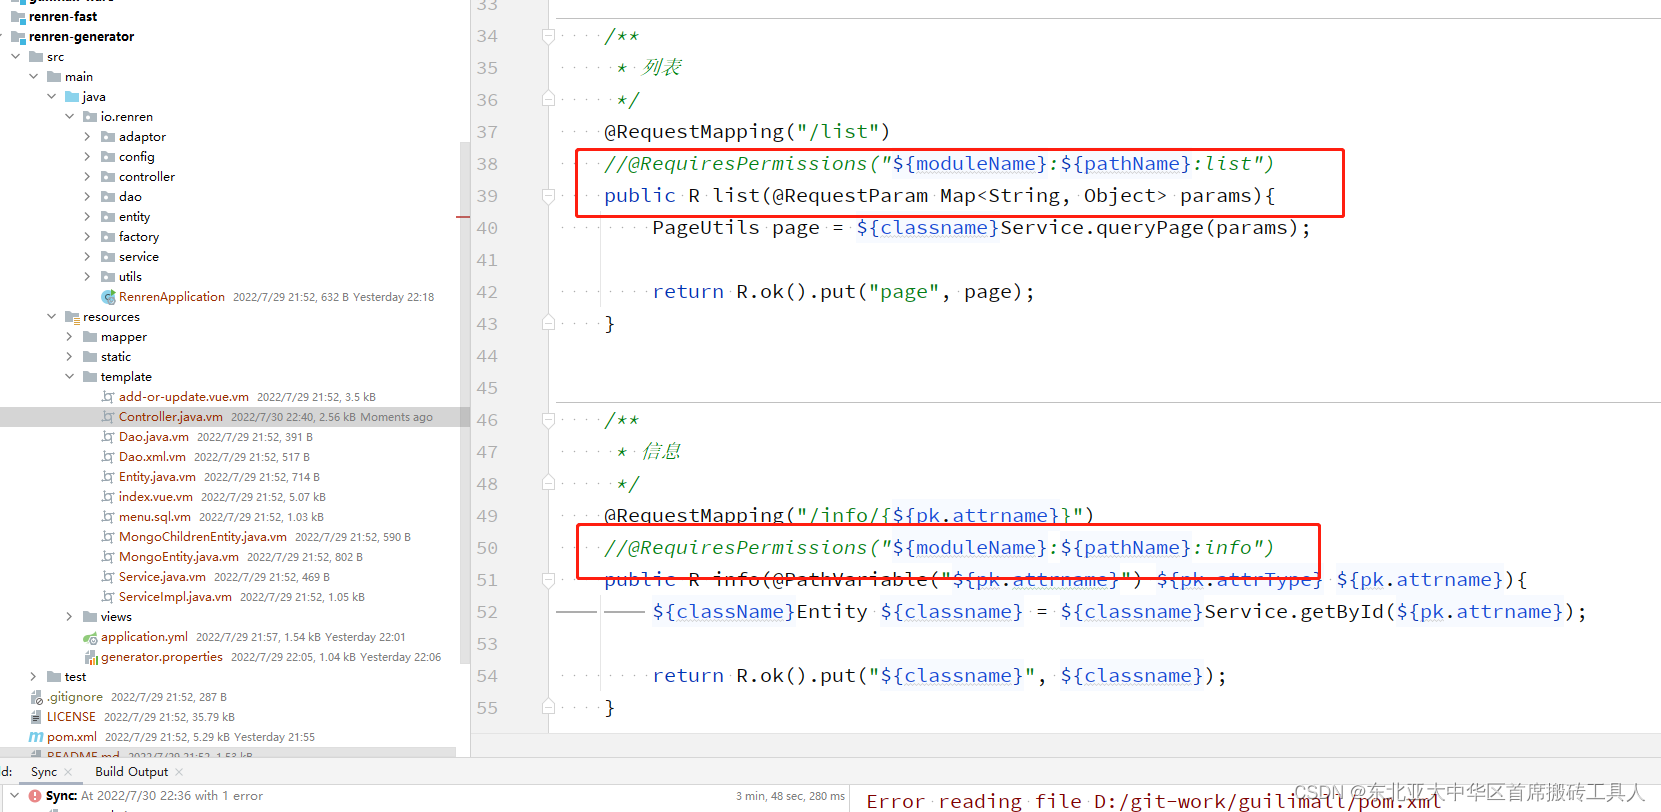Expand the views folder arrow
This screenshot has width=1661, height=812.
70,617
